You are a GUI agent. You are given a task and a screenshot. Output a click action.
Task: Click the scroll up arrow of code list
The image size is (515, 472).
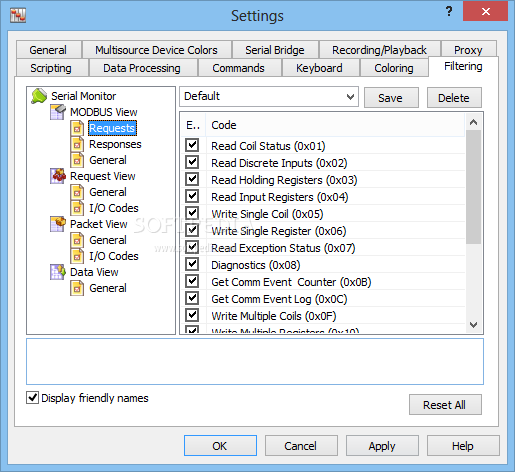[x=473, y=122]
